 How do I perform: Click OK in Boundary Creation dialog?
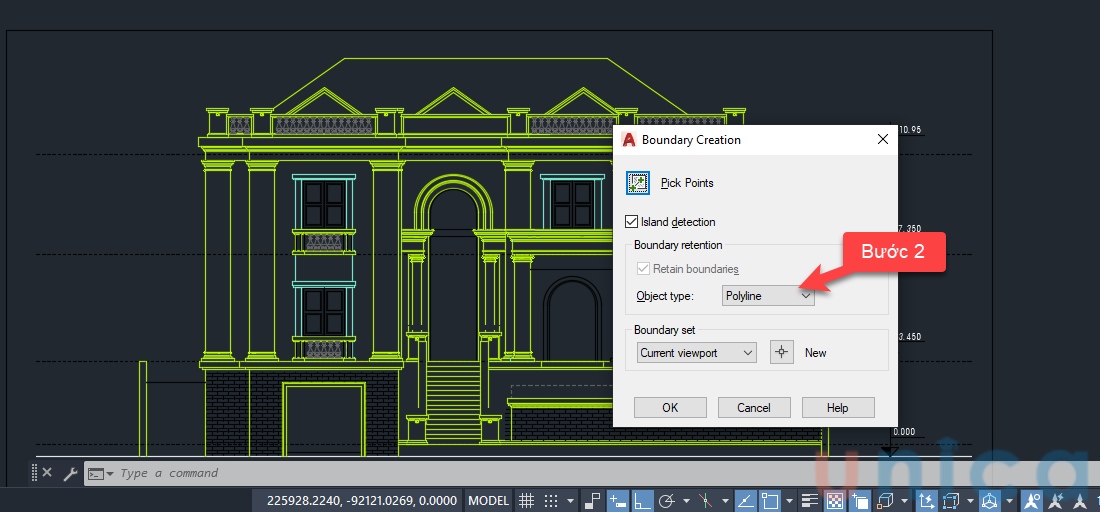click(670, 408)
